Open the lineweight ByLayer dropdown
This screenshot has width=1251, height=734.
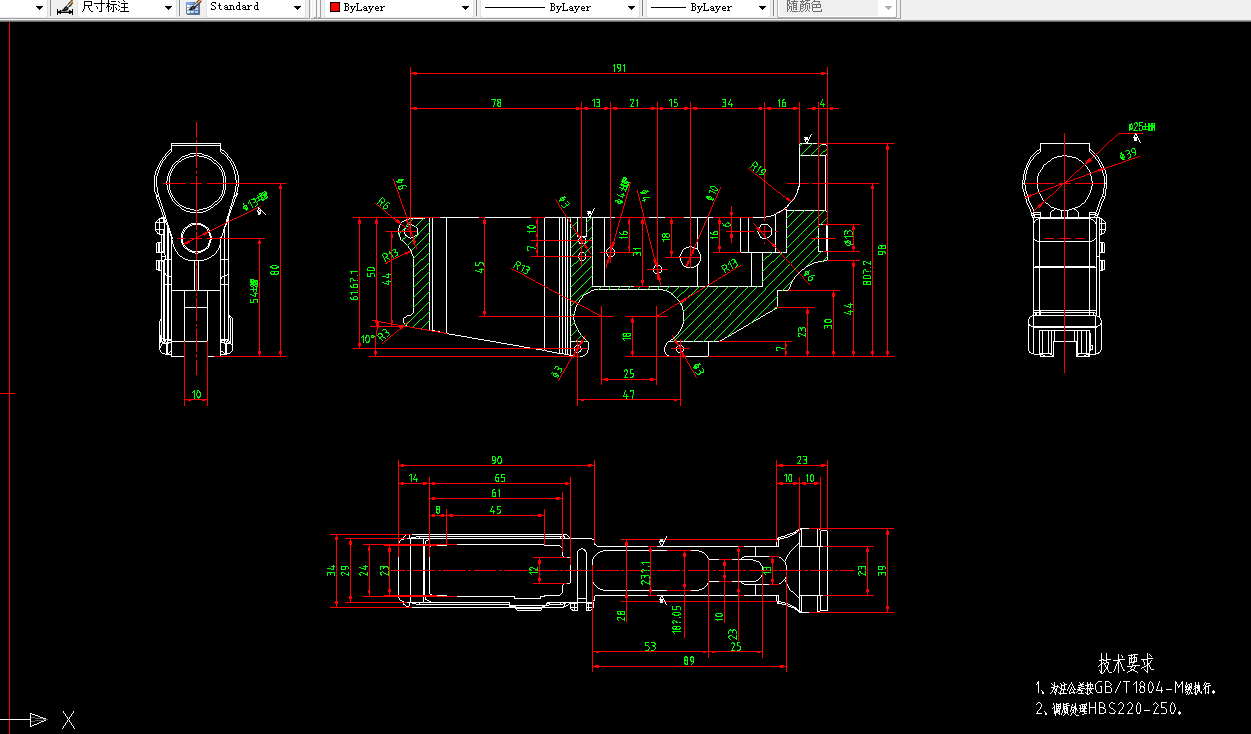pyautogui.click(x=763, y=8)
